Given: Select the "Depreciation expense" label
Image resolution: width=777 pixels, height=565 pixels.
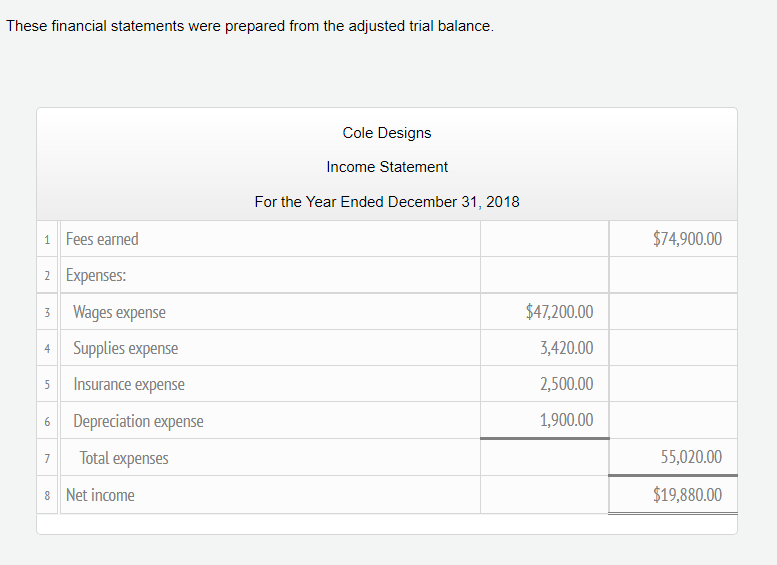Looking at the screenshot, I should click(x=138, y=421).
